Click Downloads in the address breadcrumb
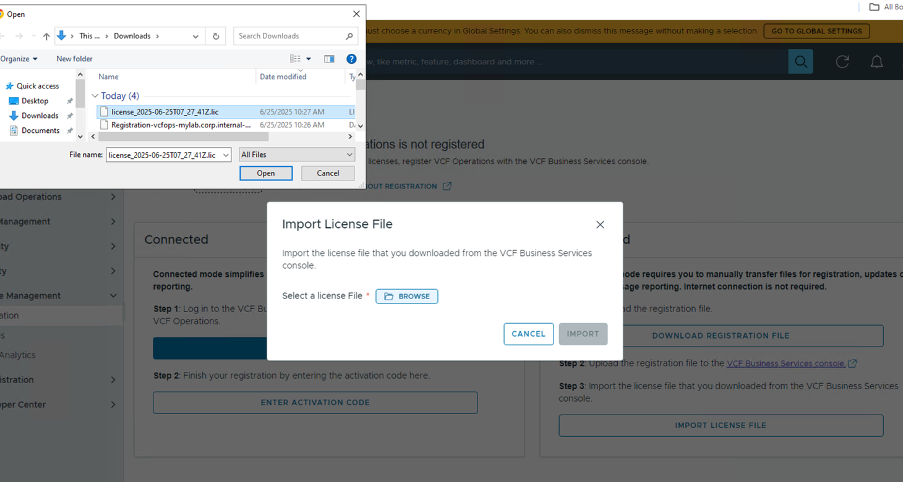Image resolution: width=904 pixels, height=482 pixels. [132, 36]
